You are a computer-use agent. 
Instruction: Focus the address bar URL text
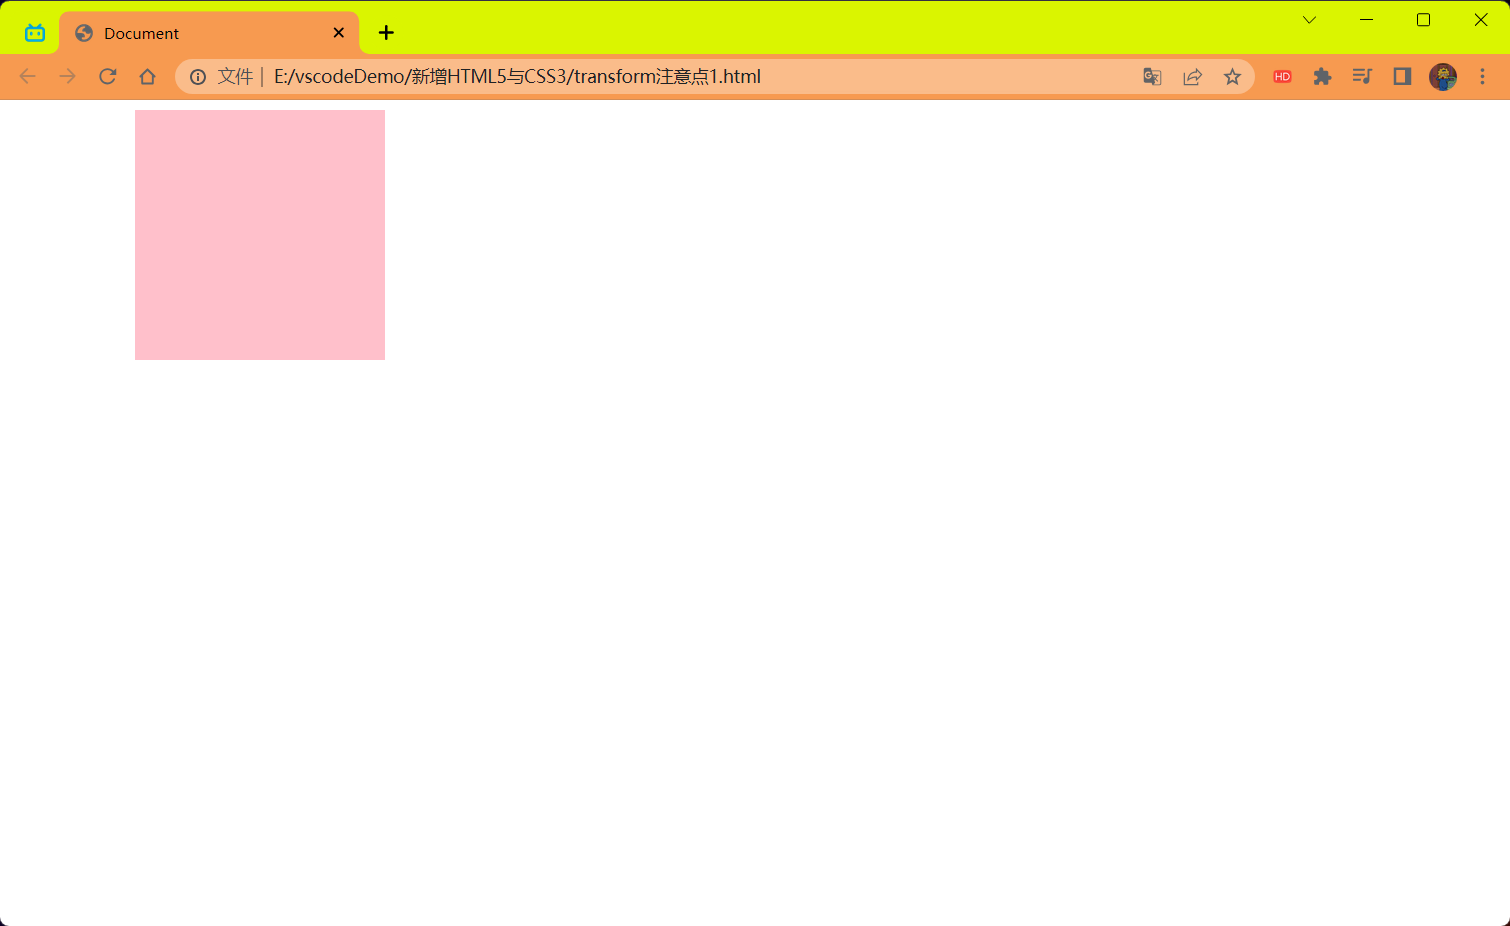[517, 77]
